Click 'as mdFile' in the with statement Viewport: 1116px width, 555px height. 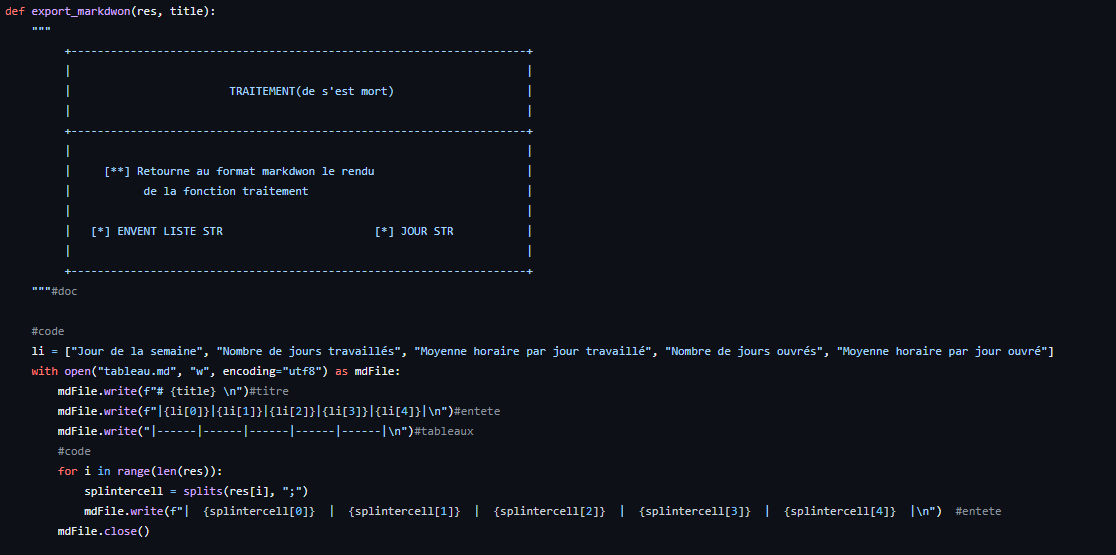368,371
